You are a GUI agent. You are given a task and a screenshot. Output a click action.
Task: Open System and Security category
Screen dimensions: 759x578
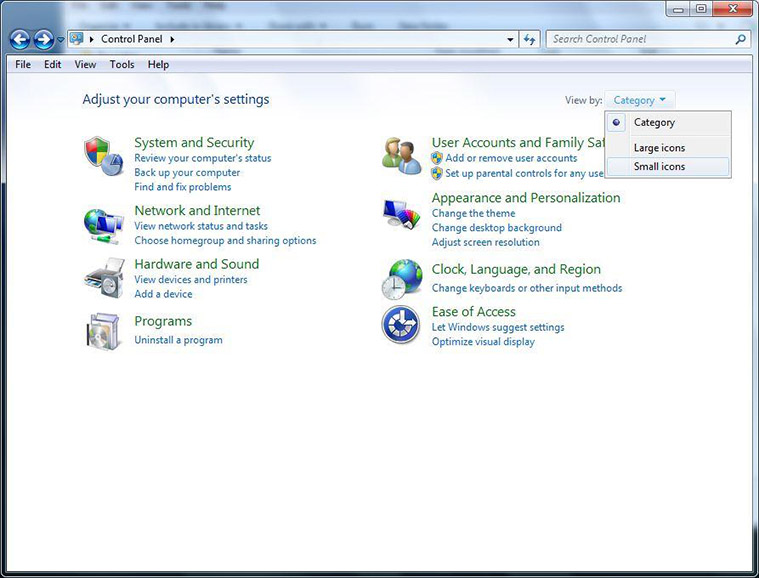point(194,142)
